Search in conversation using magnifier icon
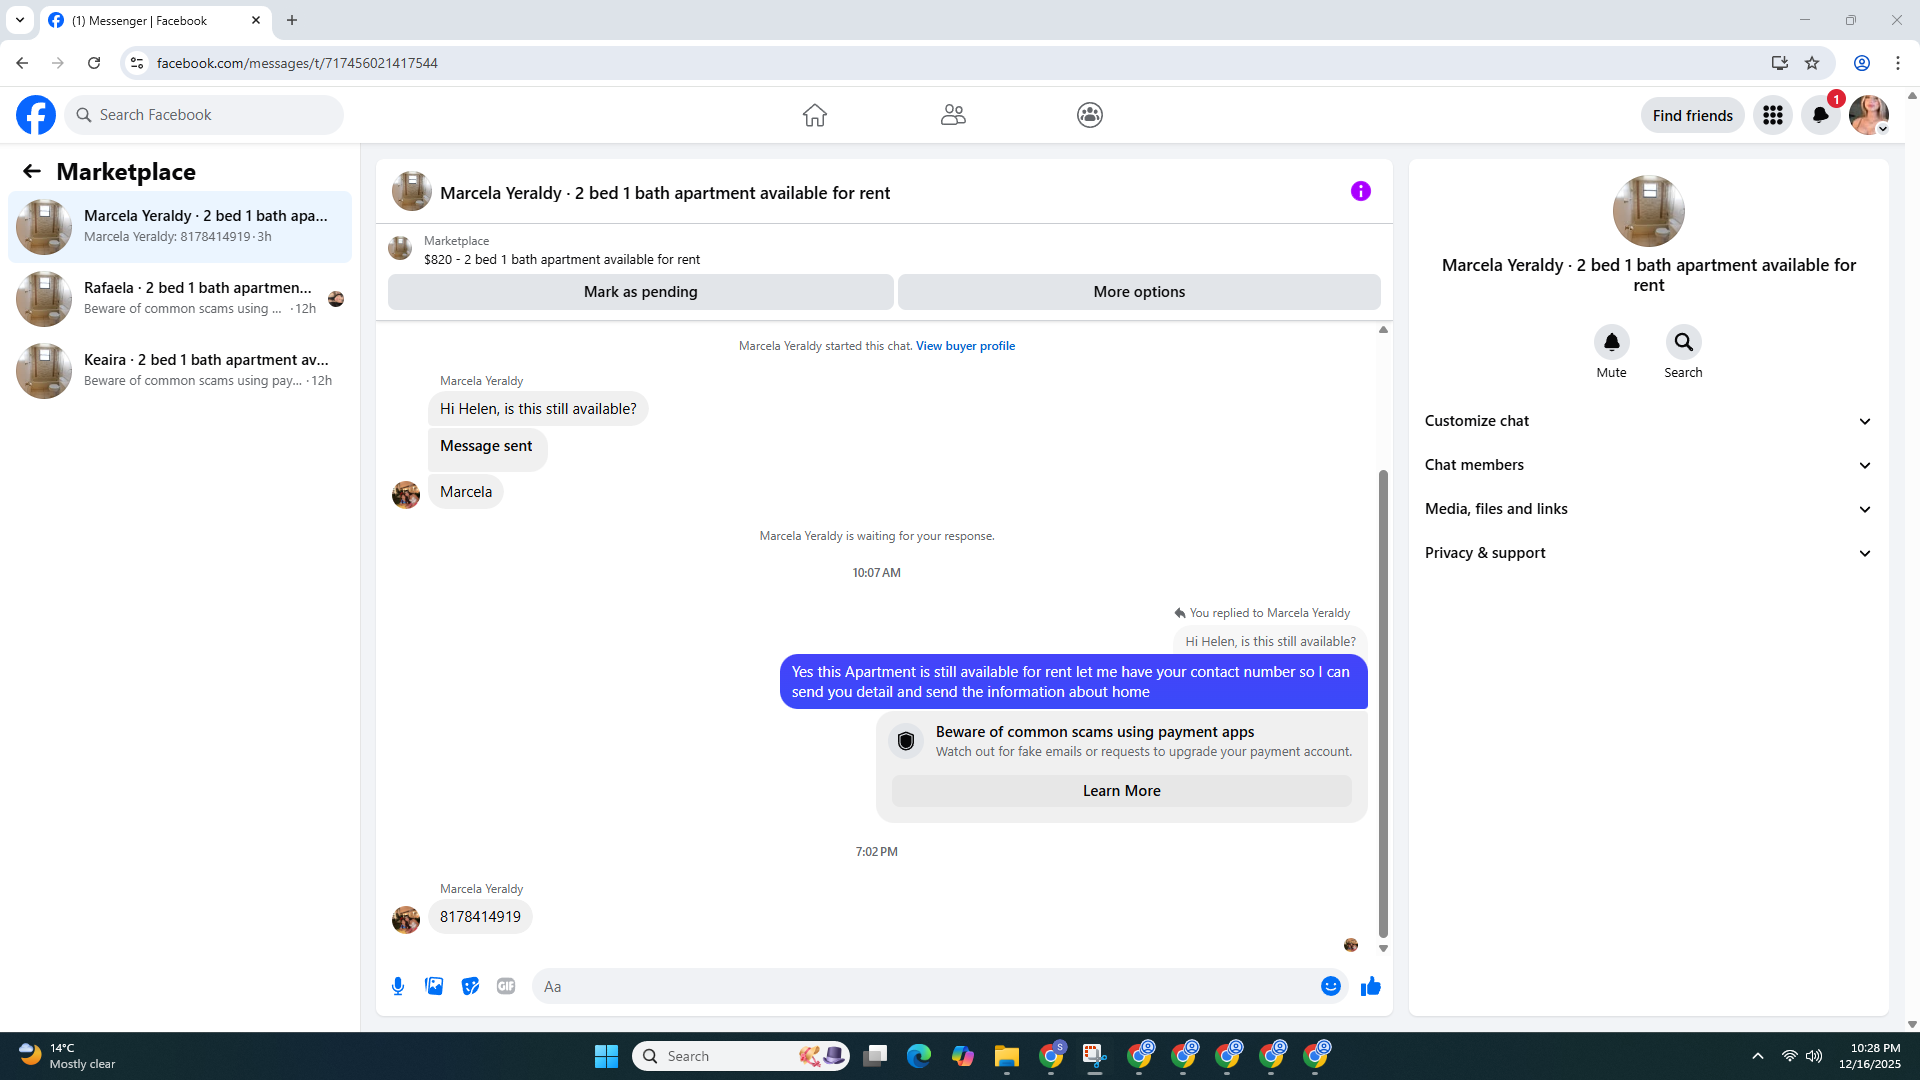 [x=1684, y=342]
